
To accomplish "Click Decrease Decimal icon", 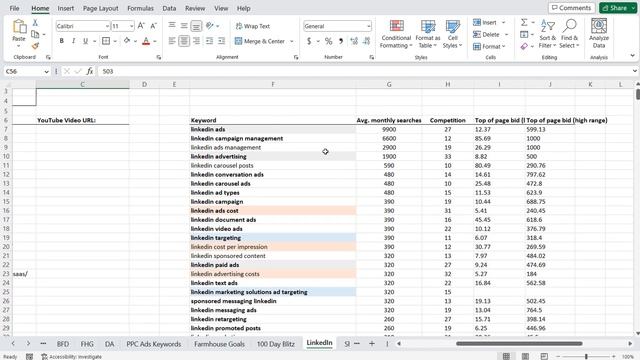I will tap(366, 41).
